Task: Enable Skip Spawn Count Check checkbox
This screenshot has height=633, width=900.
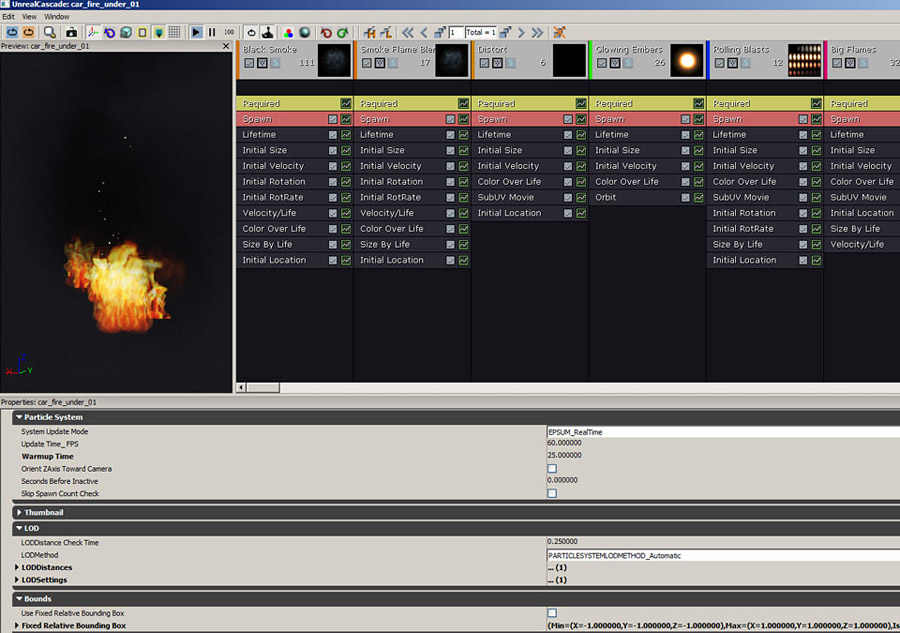Action: (552, 493)
